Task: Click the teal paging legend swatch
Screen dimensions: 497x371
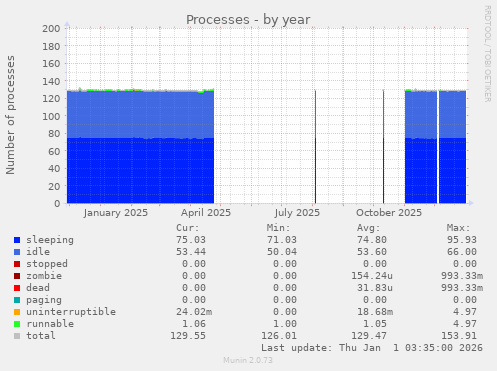Action: tap(17, 300)
